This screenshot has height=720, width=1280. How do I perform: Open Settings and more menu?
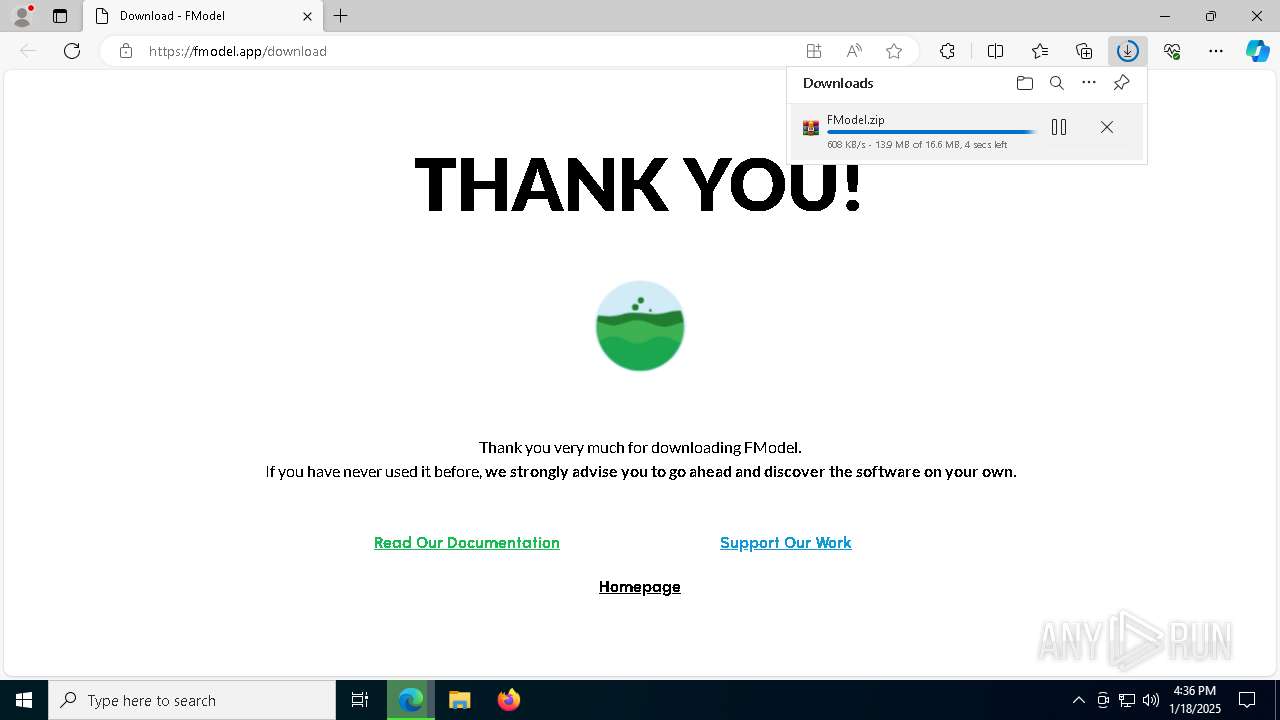tap(1216, 51)
